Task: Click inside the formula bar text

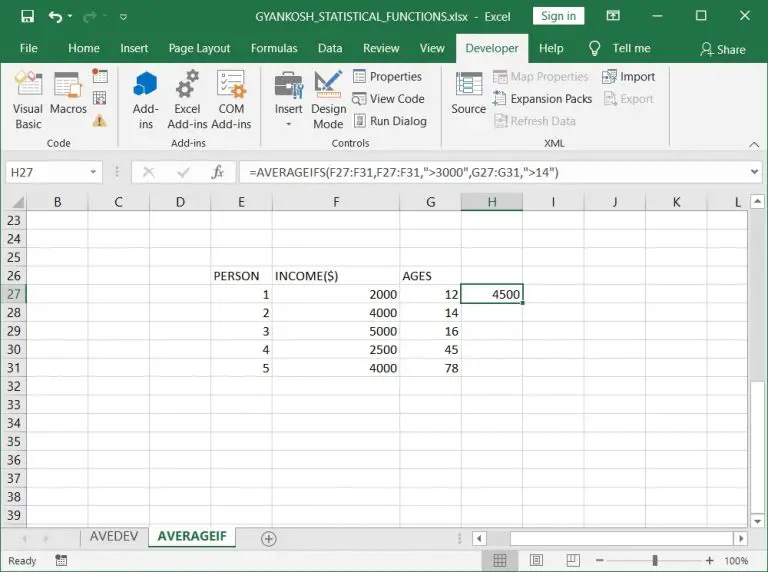Action: (x=404, y=172)
